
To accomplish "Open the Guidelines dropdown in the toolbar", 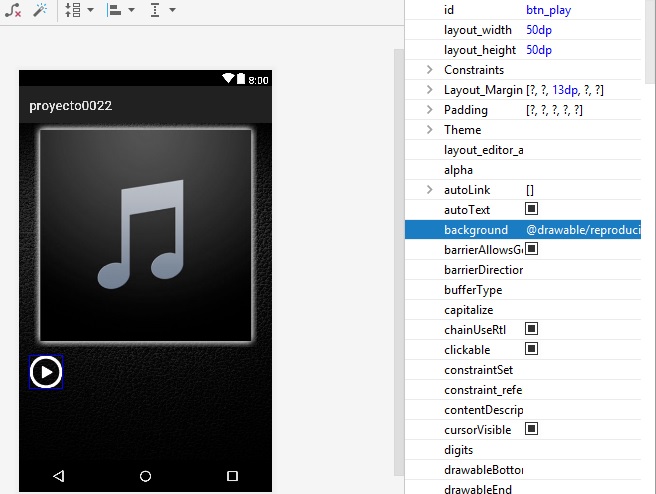I will click(161, 9).
